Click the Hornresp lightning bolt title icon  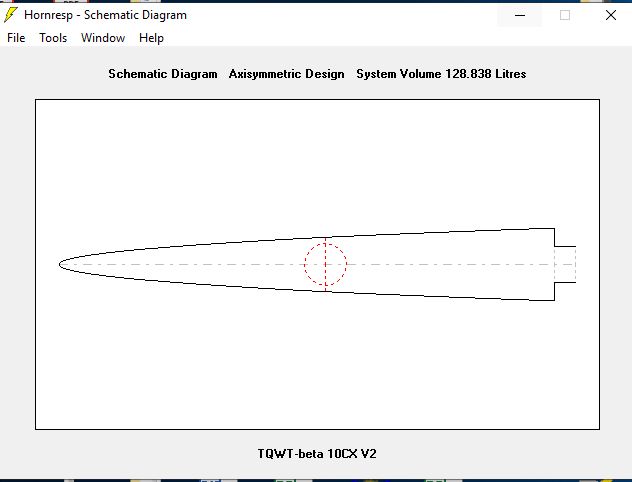point(10,15)
